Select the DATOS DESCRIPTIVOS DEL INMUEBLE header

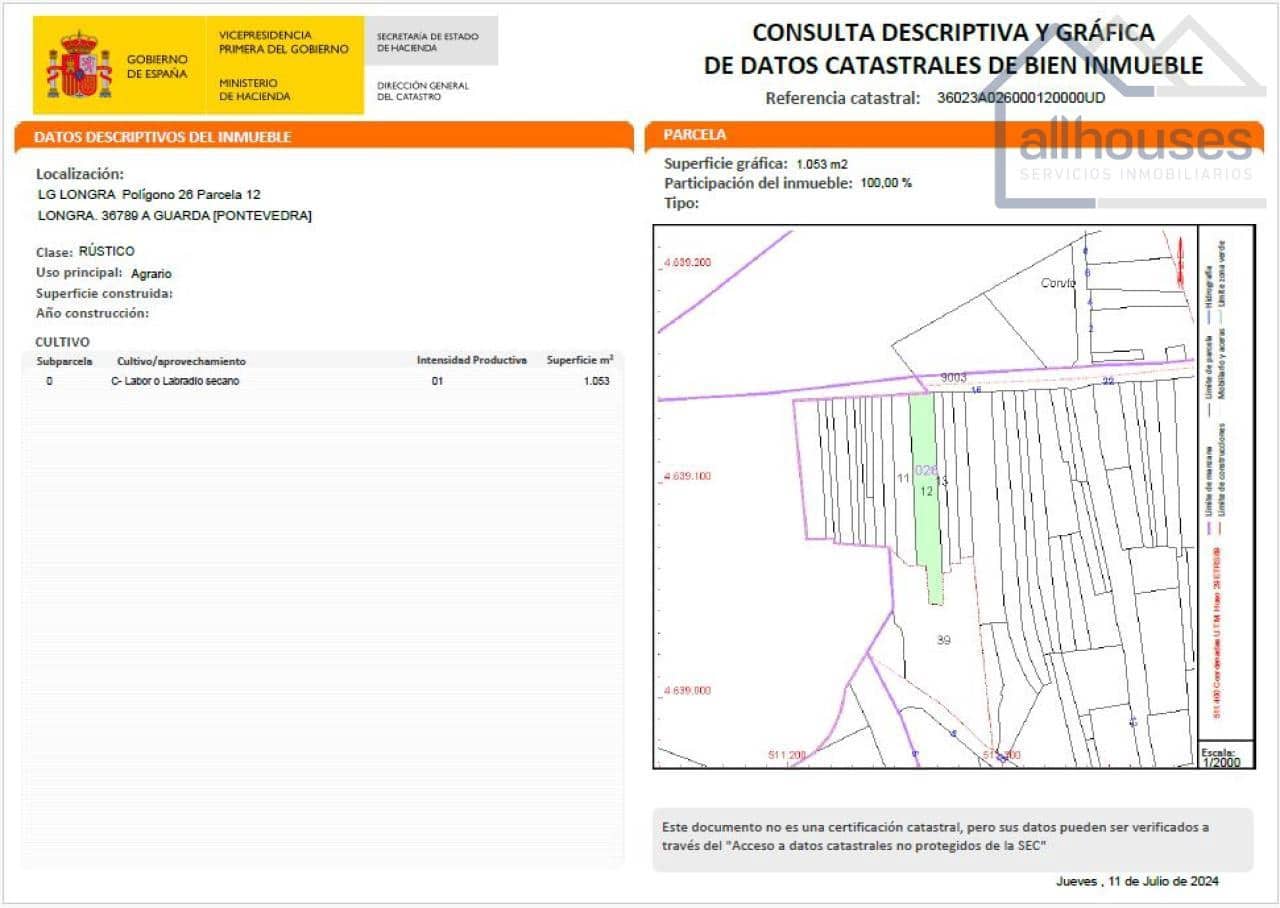pyautogui.click(x=163, y=137)
